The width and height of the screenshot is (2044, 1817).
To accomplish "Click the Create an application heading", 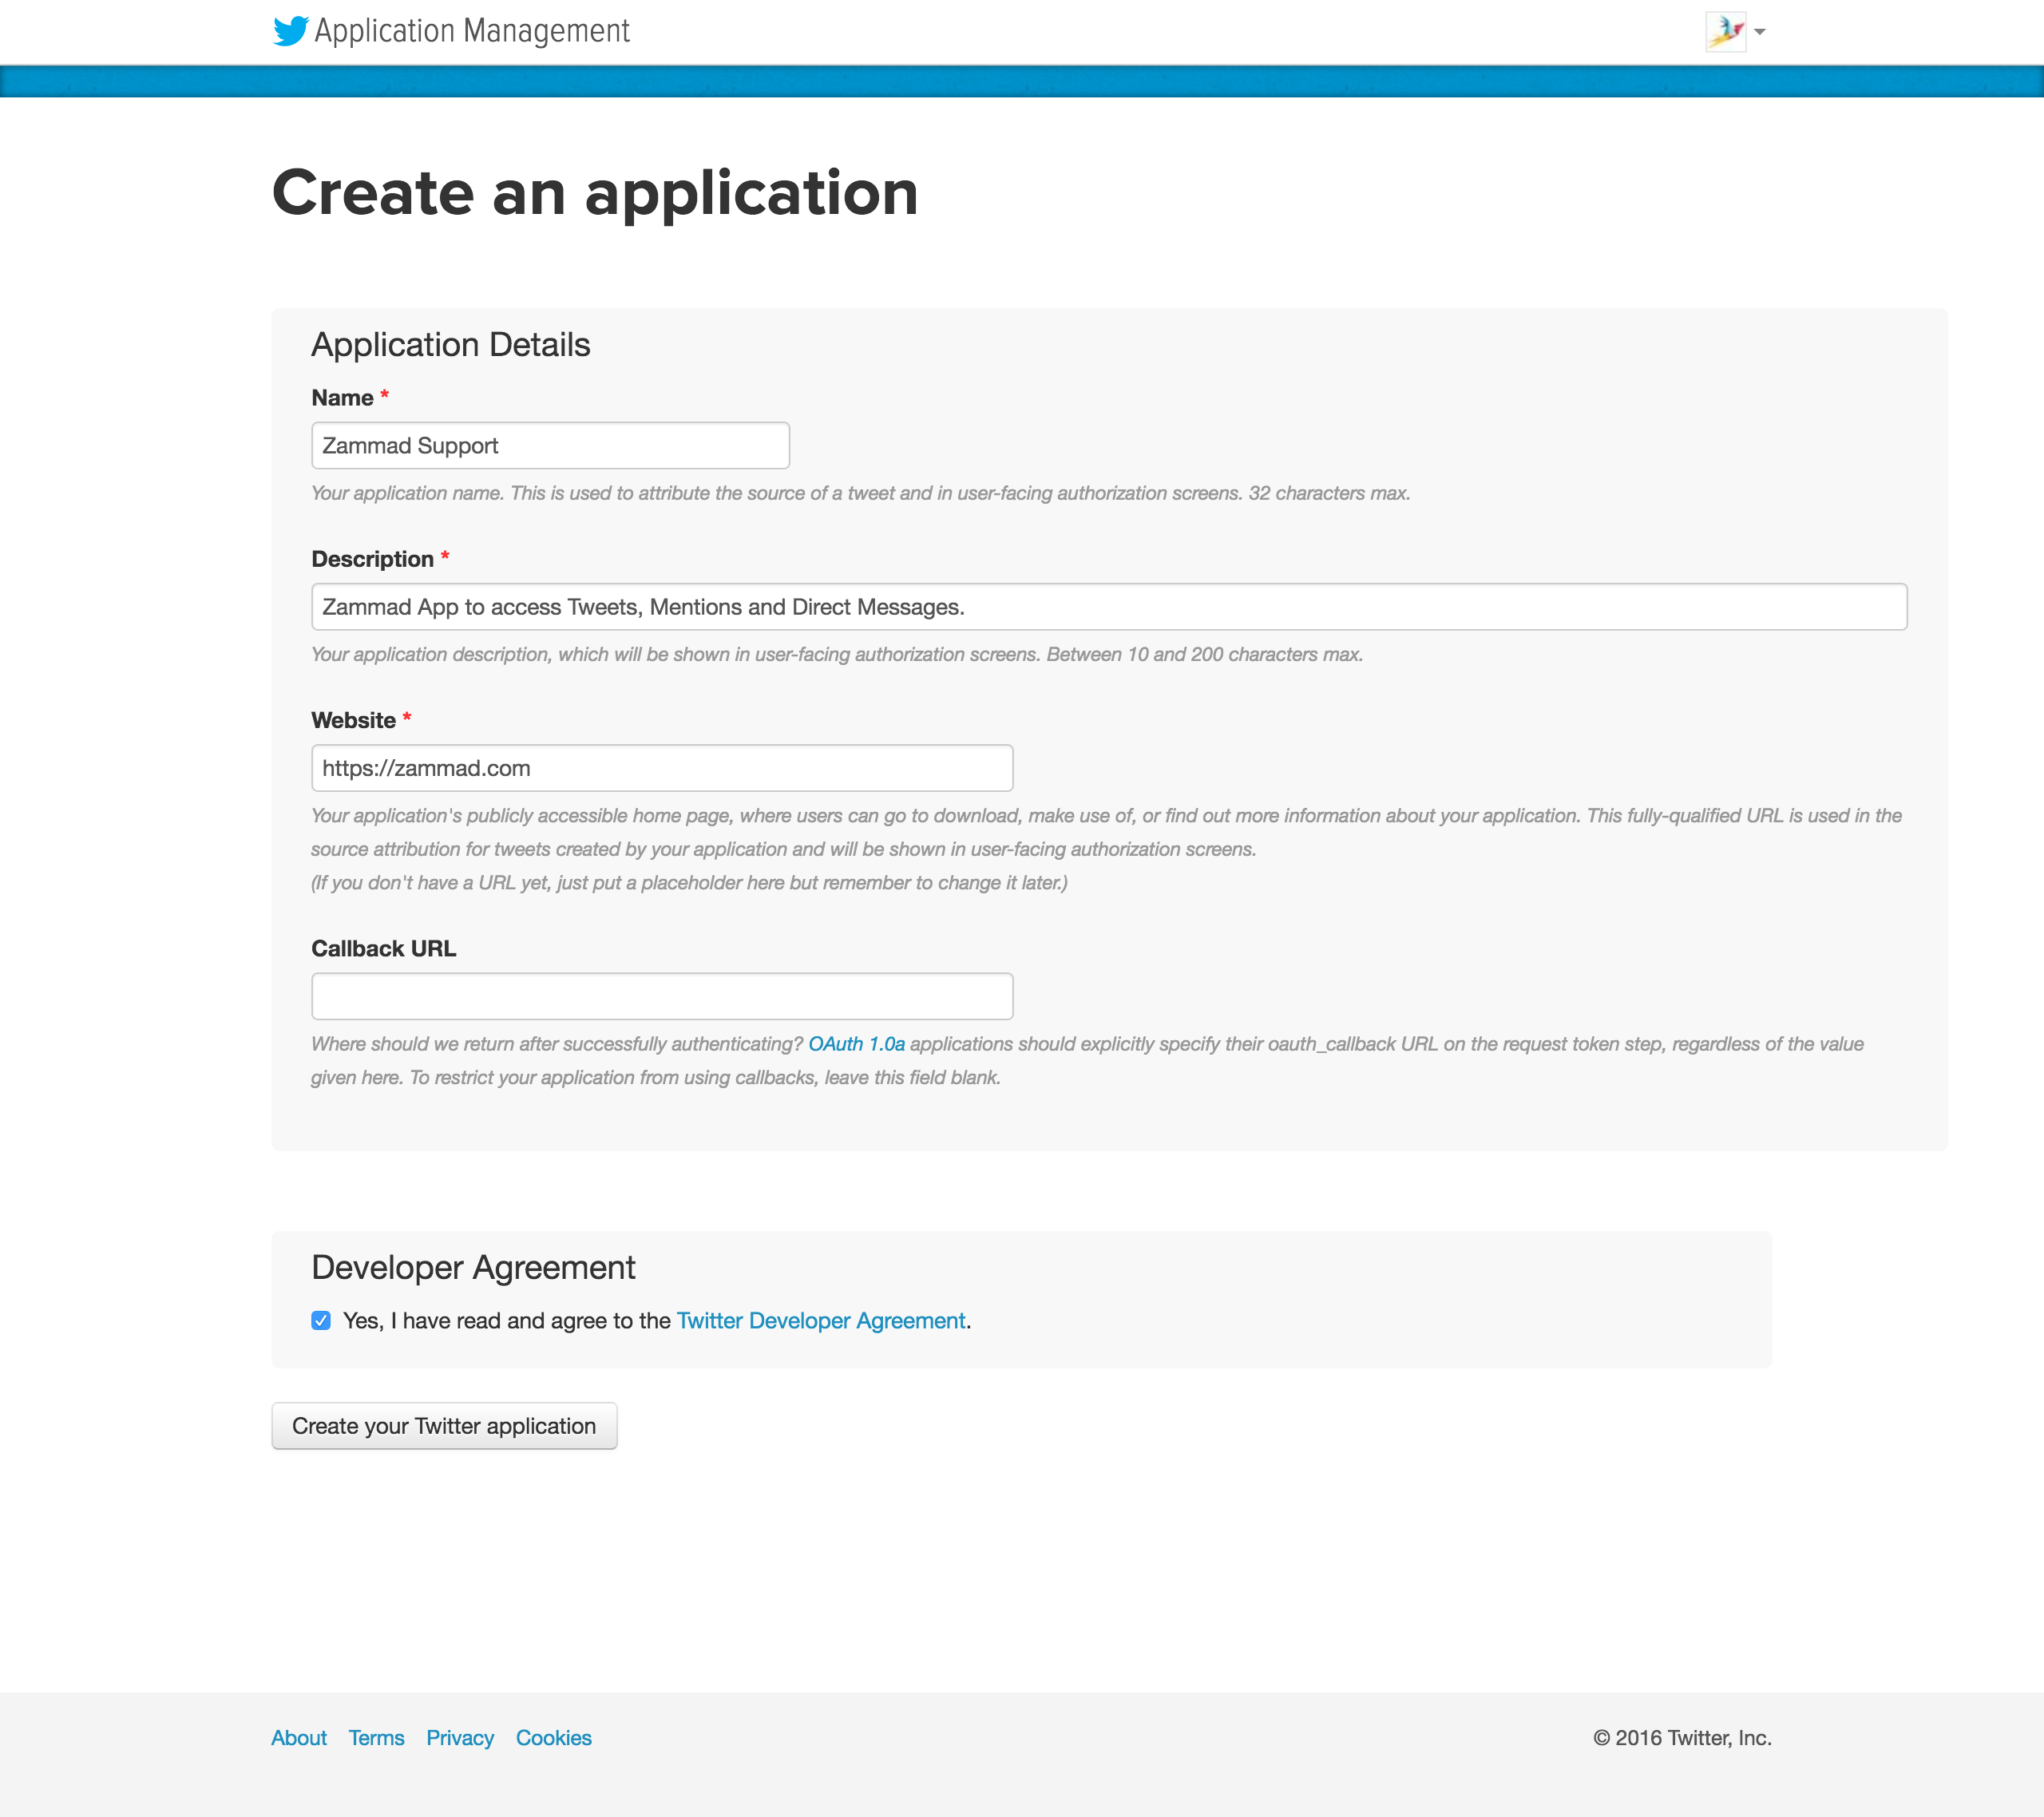I will click(595, 192).
